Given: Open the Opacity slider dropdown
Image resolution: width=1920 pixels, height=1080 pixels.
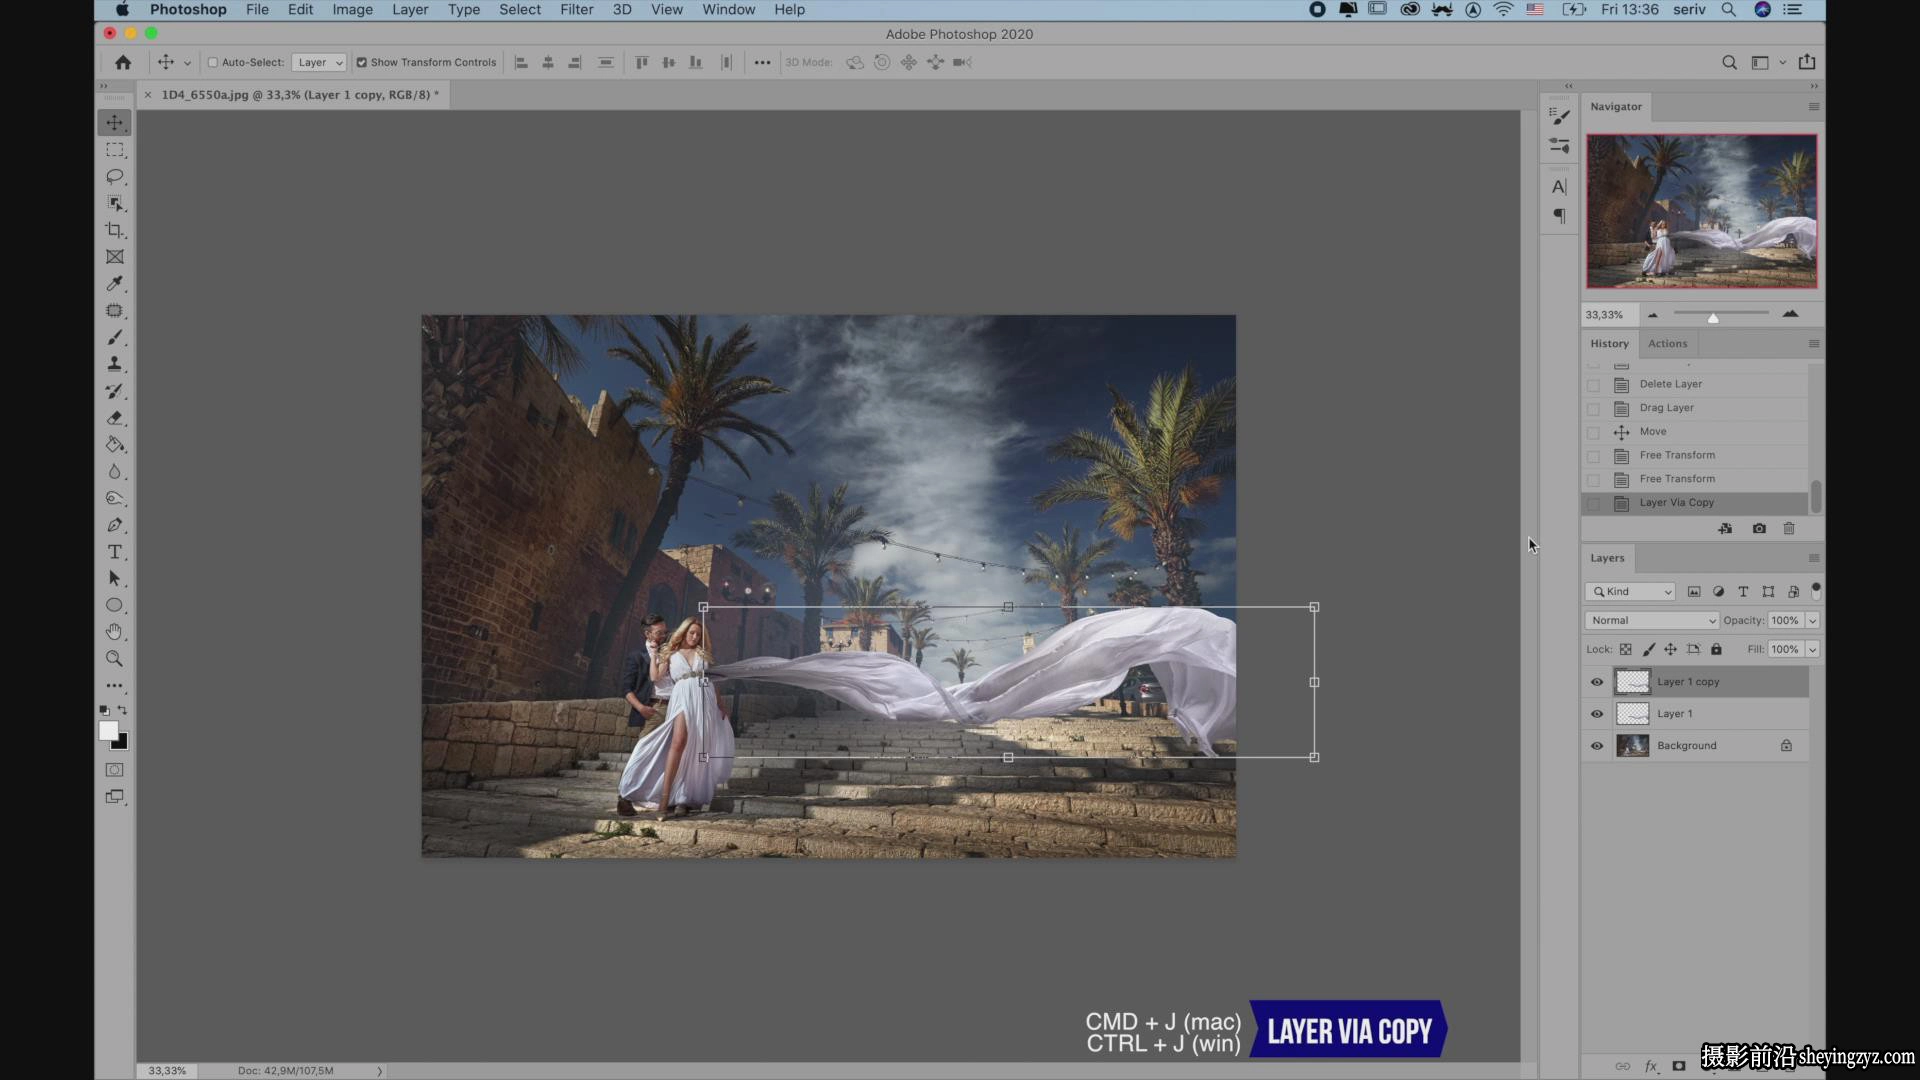Looking at the screenshot, I should click(x=1812, y=620).
